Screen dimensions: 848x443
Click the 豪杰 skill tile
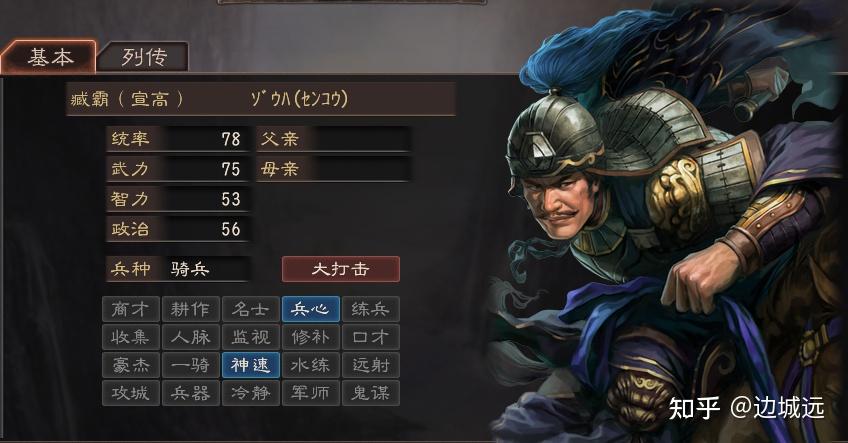click(x=131, y=365)
